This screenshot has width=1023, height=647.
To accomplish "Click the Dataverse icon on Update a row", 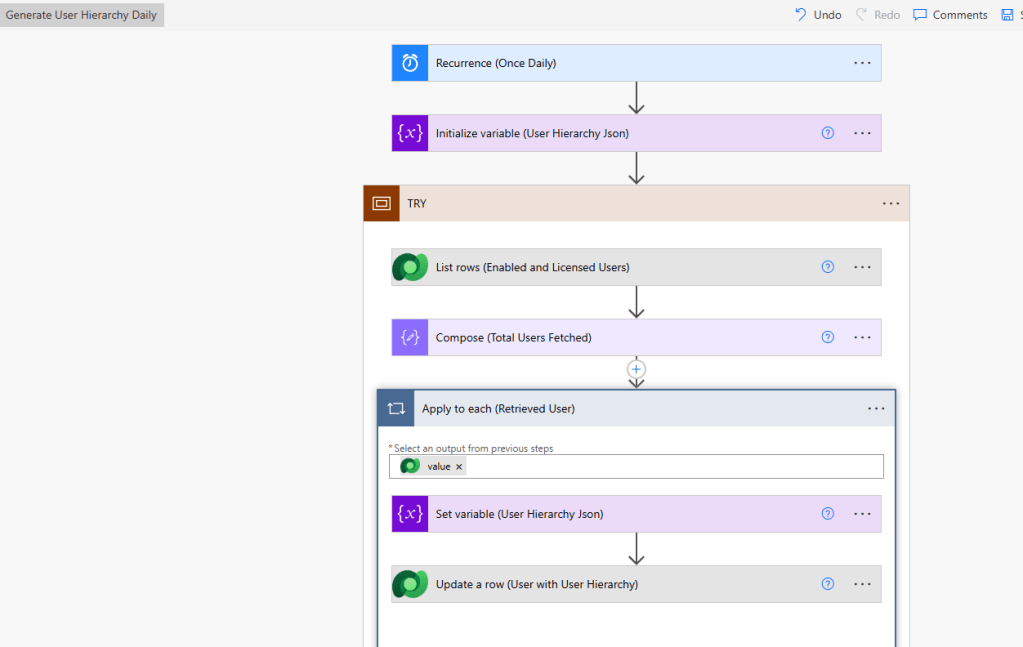I will 410,584.
